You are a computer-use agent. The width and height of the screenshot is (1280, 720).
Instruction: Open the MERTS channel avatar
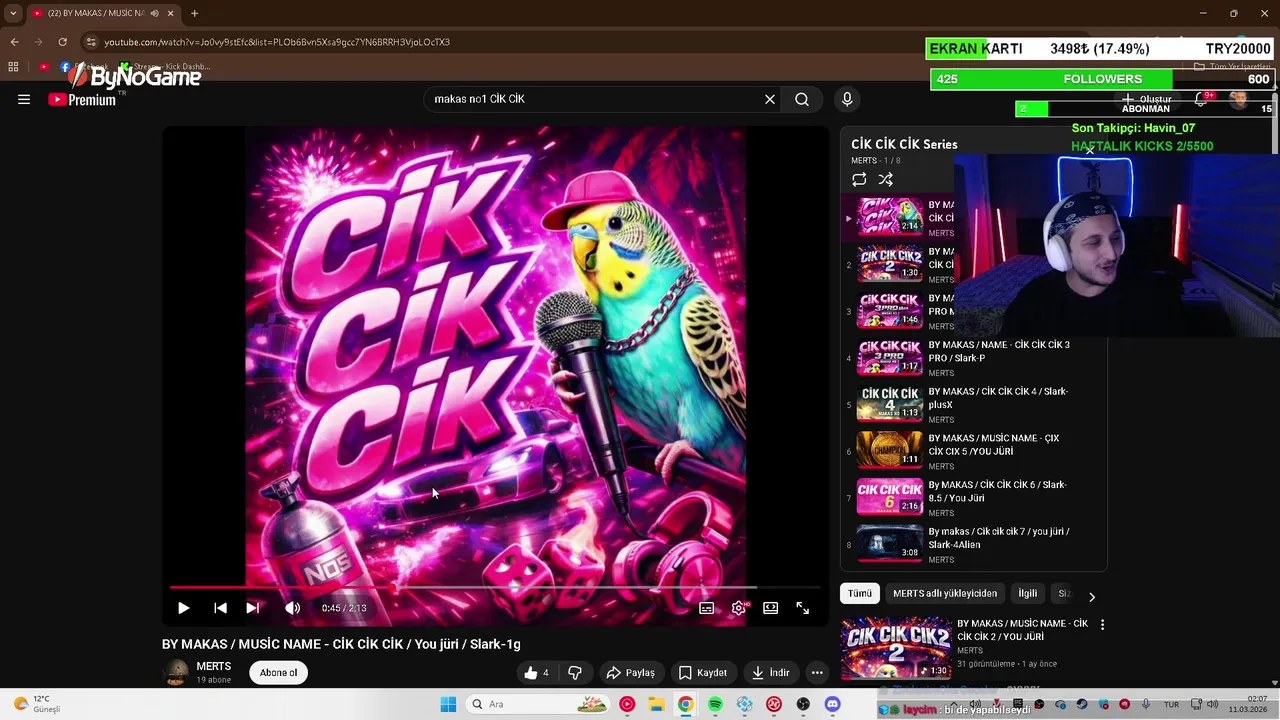coord(176,672)
